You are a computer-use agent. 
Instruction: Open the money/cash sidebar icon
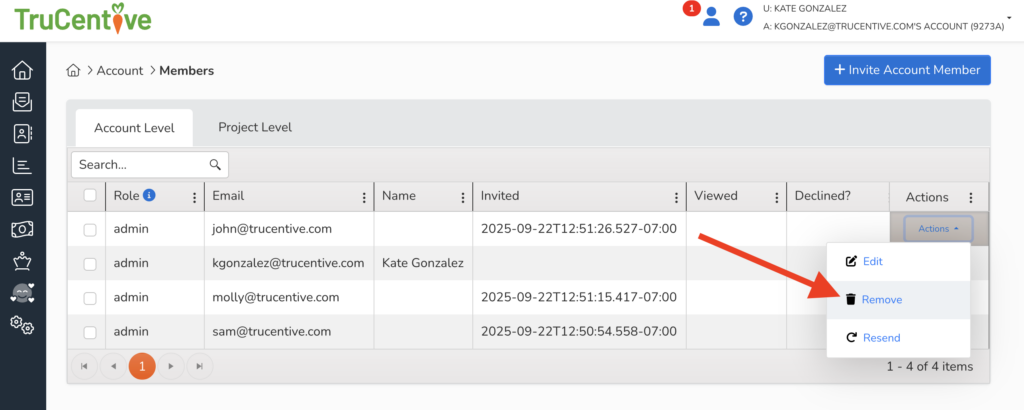coord(22,230)
